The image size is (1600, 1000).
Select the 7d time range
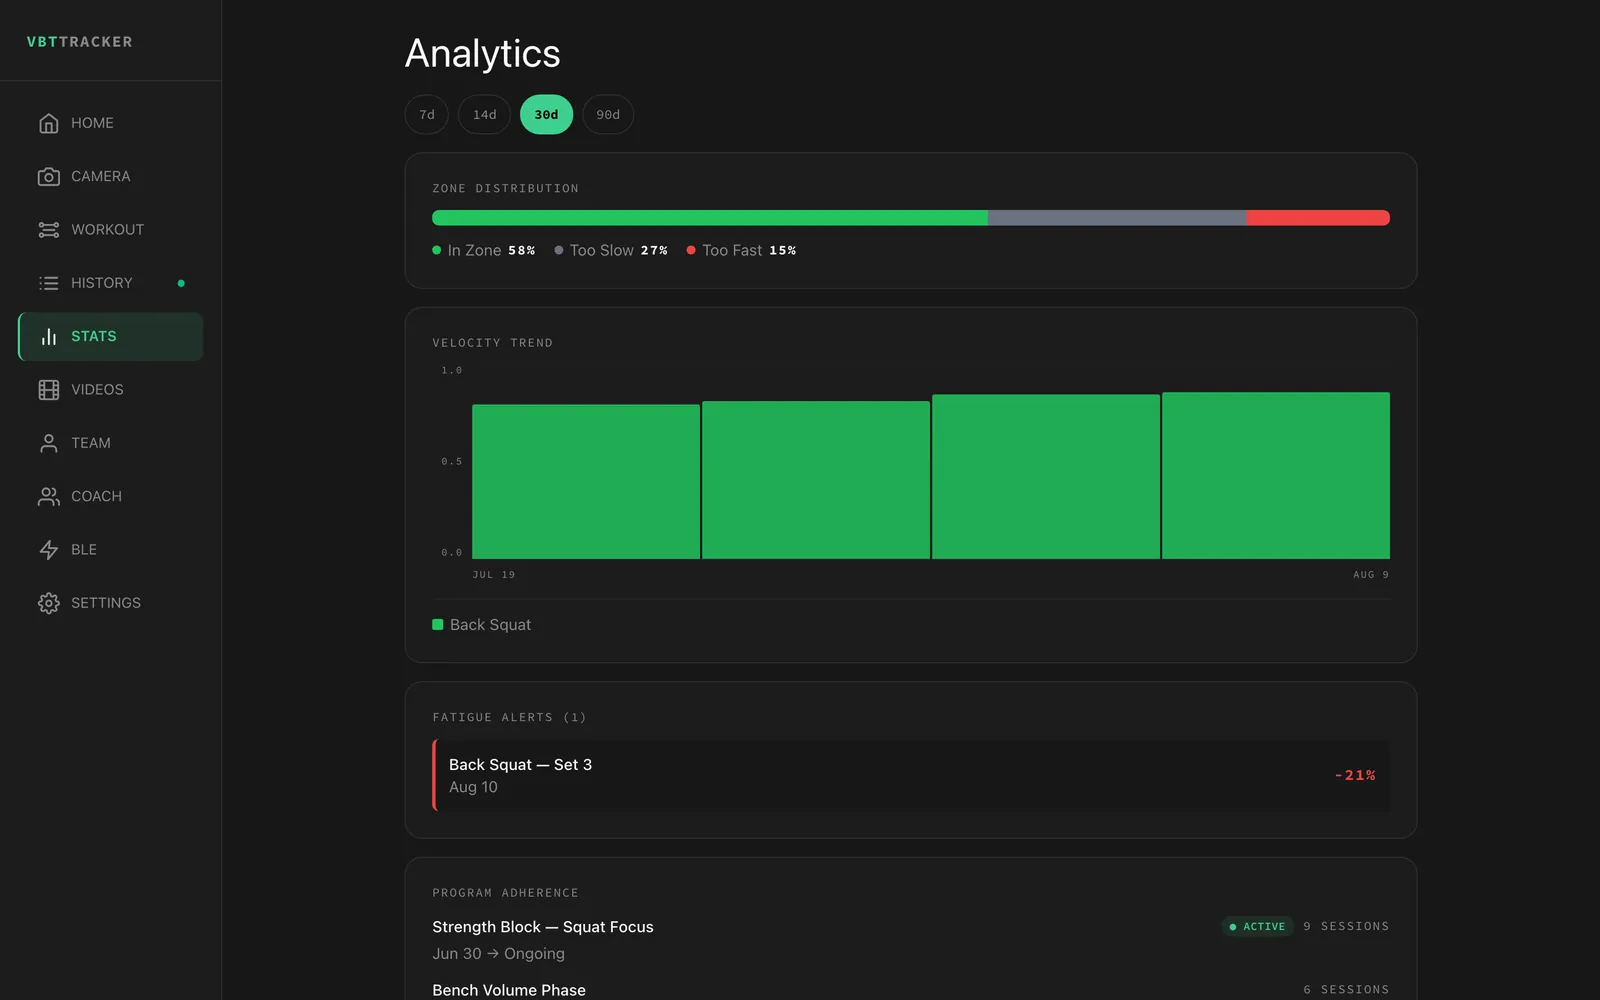(427, 115)
